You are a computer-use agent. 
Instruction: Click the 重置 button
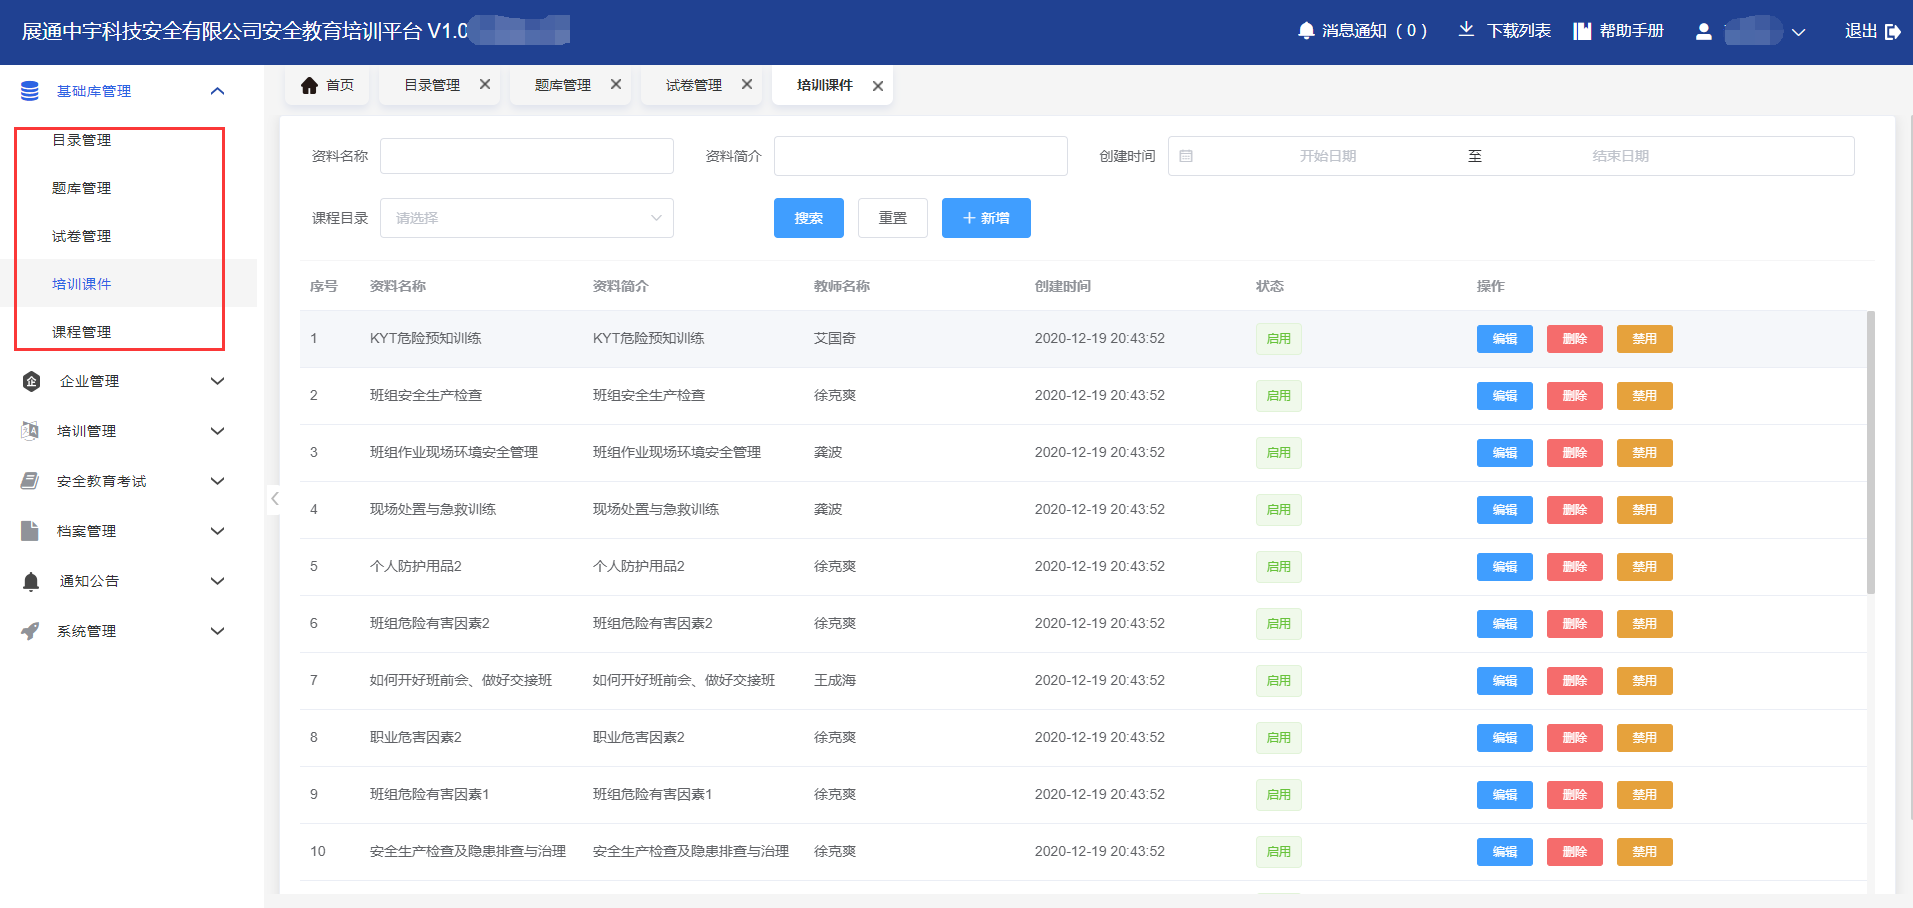[x=893, y=218]
